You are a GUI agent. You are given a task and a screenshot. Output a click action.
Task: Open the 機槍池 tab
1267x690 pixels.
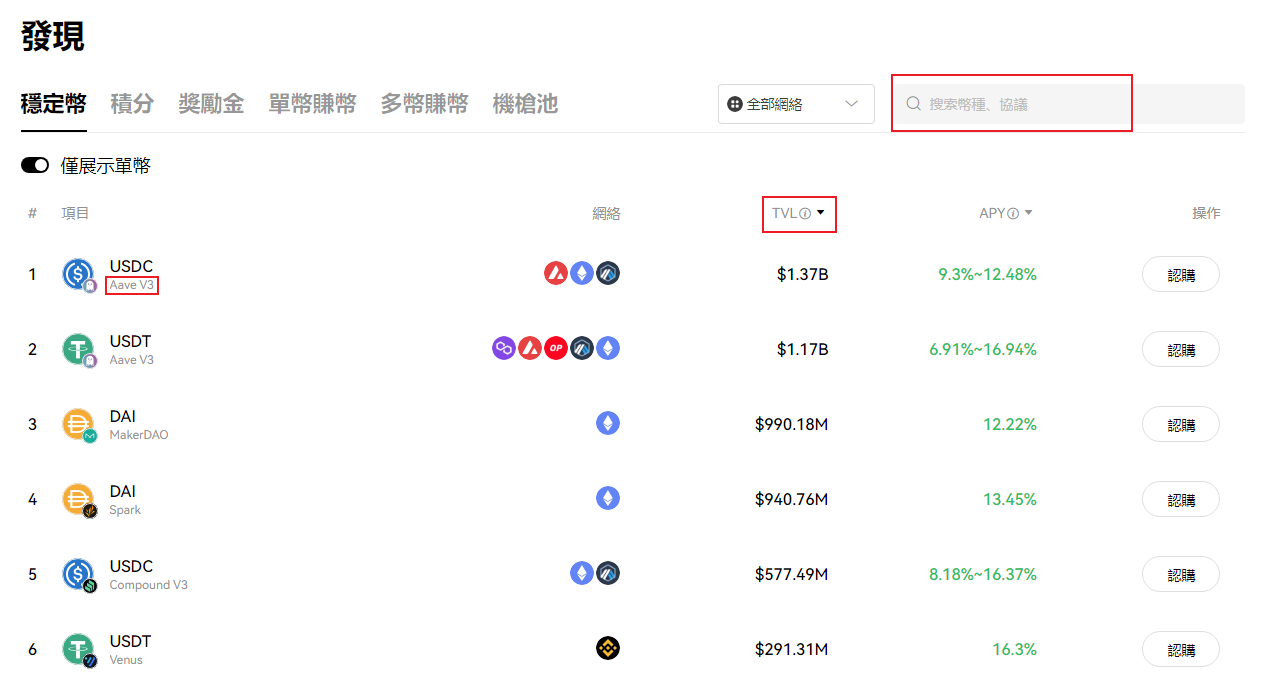click(525, 104)
